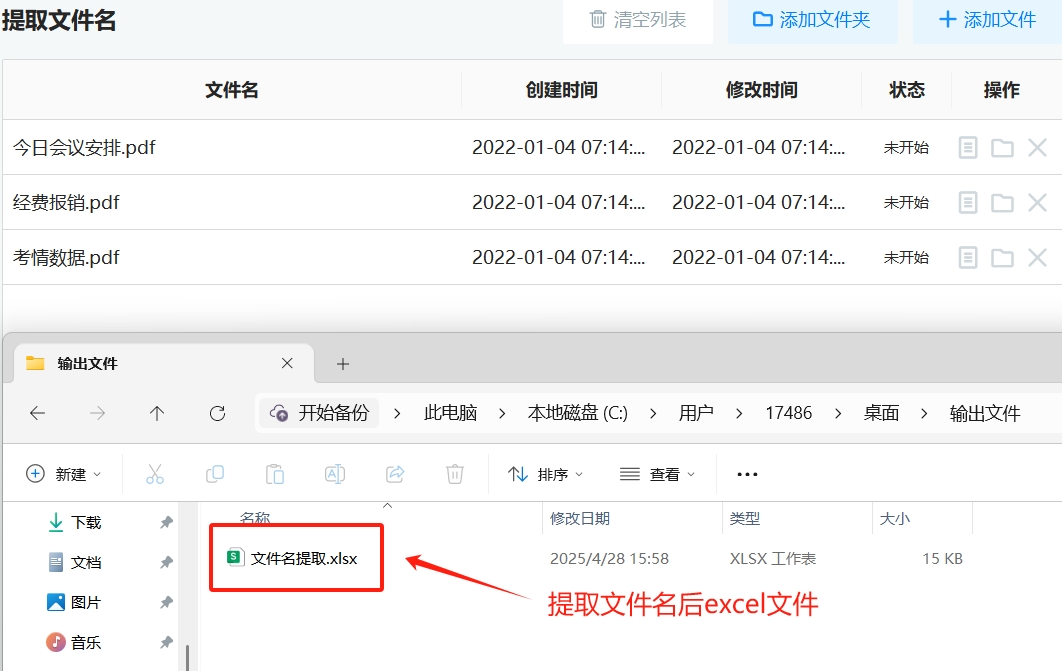Click the 开始备份 cloud button
This screenshot has width=1062, height=671.
[318, 413]
